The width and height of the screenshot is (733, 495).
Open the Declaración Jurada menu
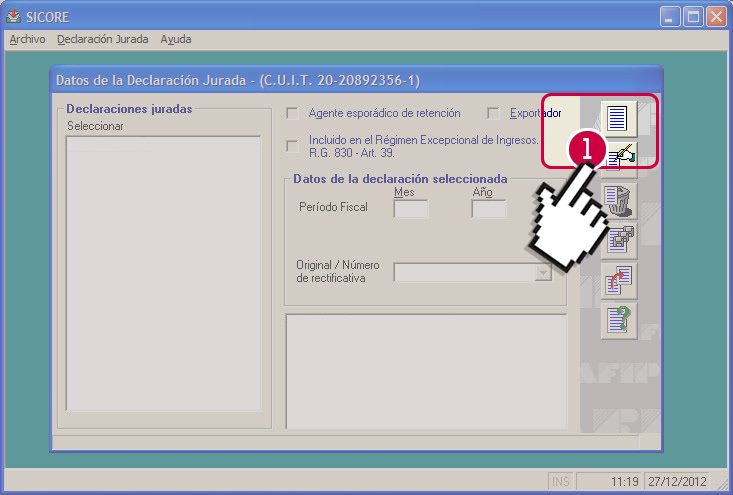[x=103, y=39]
